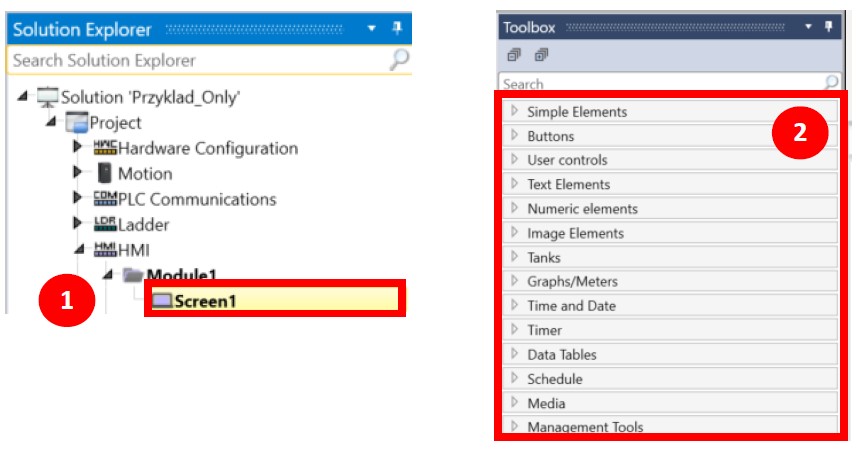Screen dimensions: 856x450
Task: Click the Module1 folder icon
Action: [132, 275]
